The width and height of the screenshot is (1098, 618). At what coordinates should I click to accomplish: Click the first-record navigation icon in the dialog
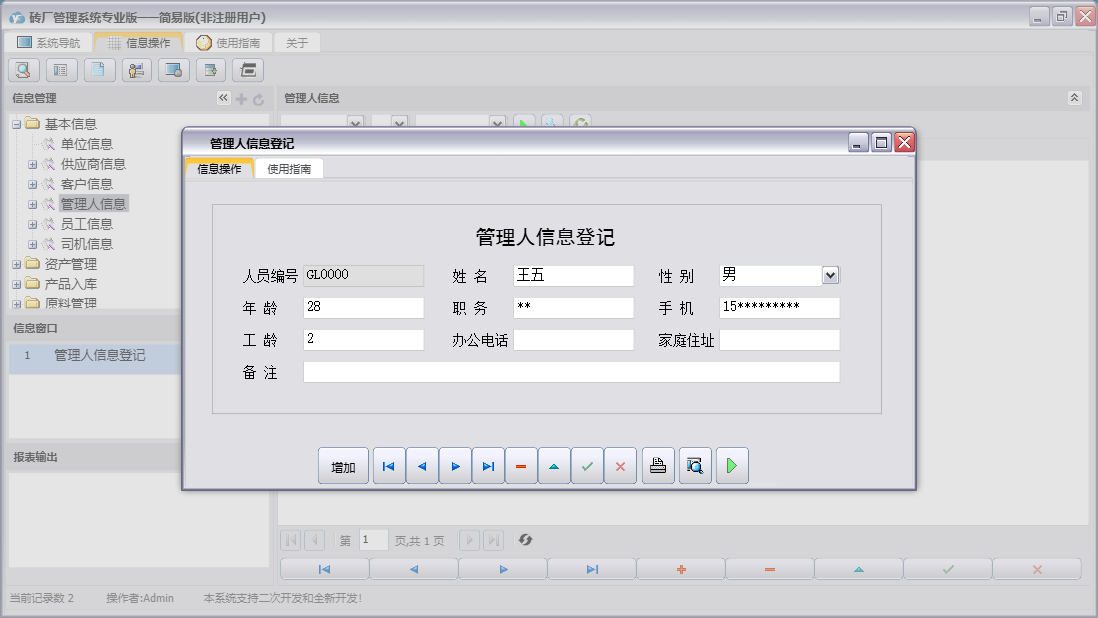click(x=389, y=465)
